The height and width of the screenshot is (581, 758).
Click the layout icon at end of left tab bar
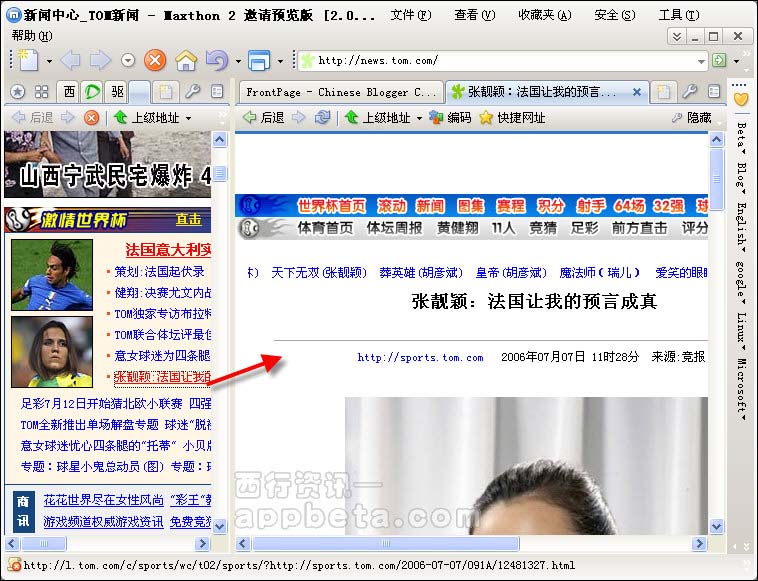pyautogui.click(x=217, y=91)
